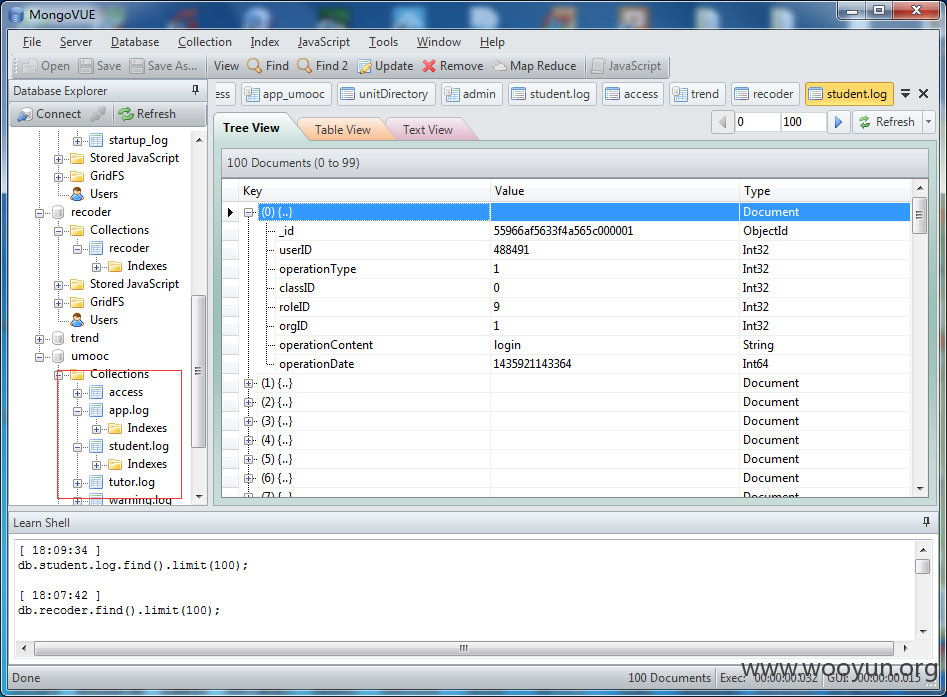The width and height of the screenshot is (947, 697).
Task: Open the dropdown arrow next to Refresh
Action: pyautogui.click(x=928, y=122)
